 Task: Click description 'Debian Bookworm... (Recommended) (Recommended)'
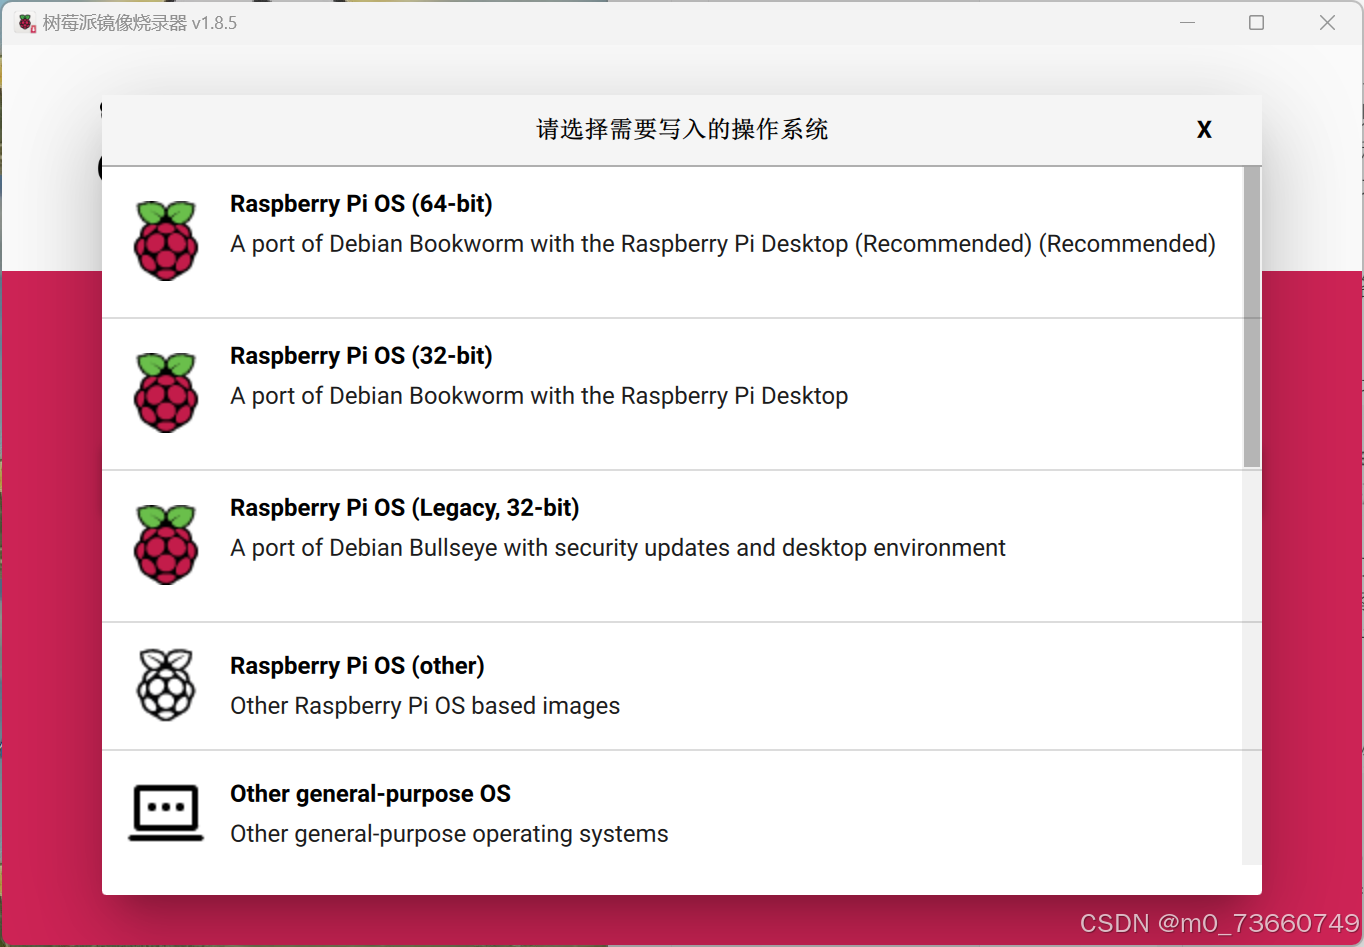click(x=723, y=244)
